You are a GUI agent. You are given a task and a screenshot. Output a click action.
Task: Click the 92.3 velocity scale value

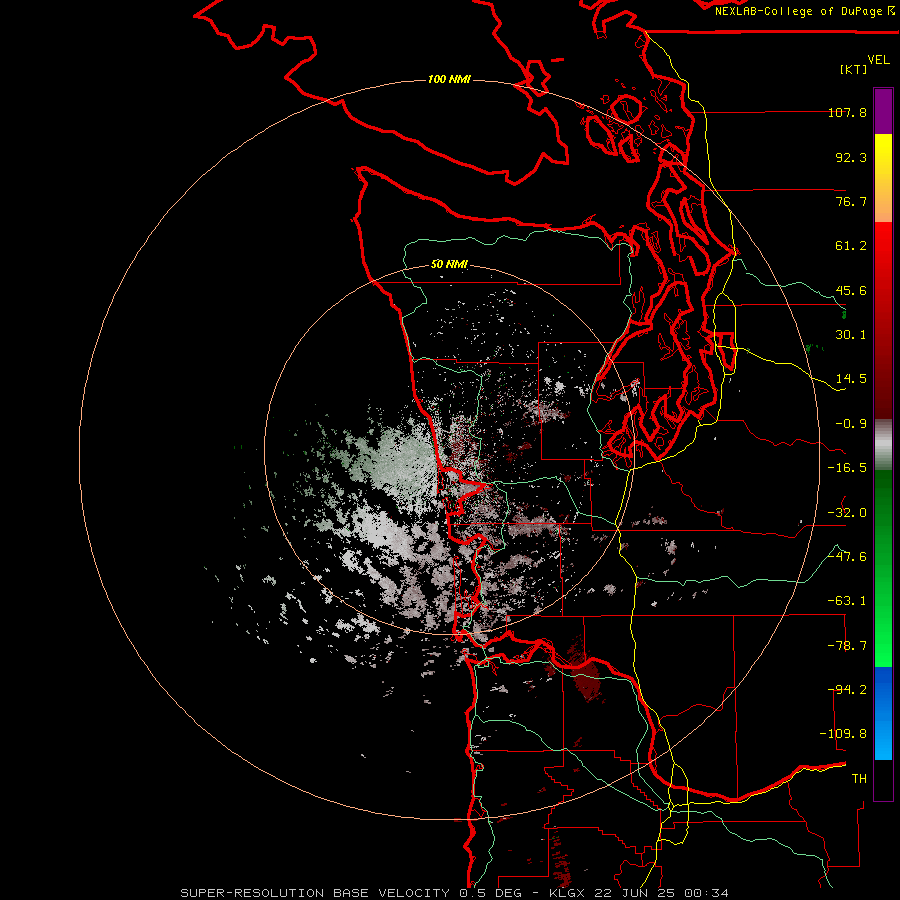point(851,157)
